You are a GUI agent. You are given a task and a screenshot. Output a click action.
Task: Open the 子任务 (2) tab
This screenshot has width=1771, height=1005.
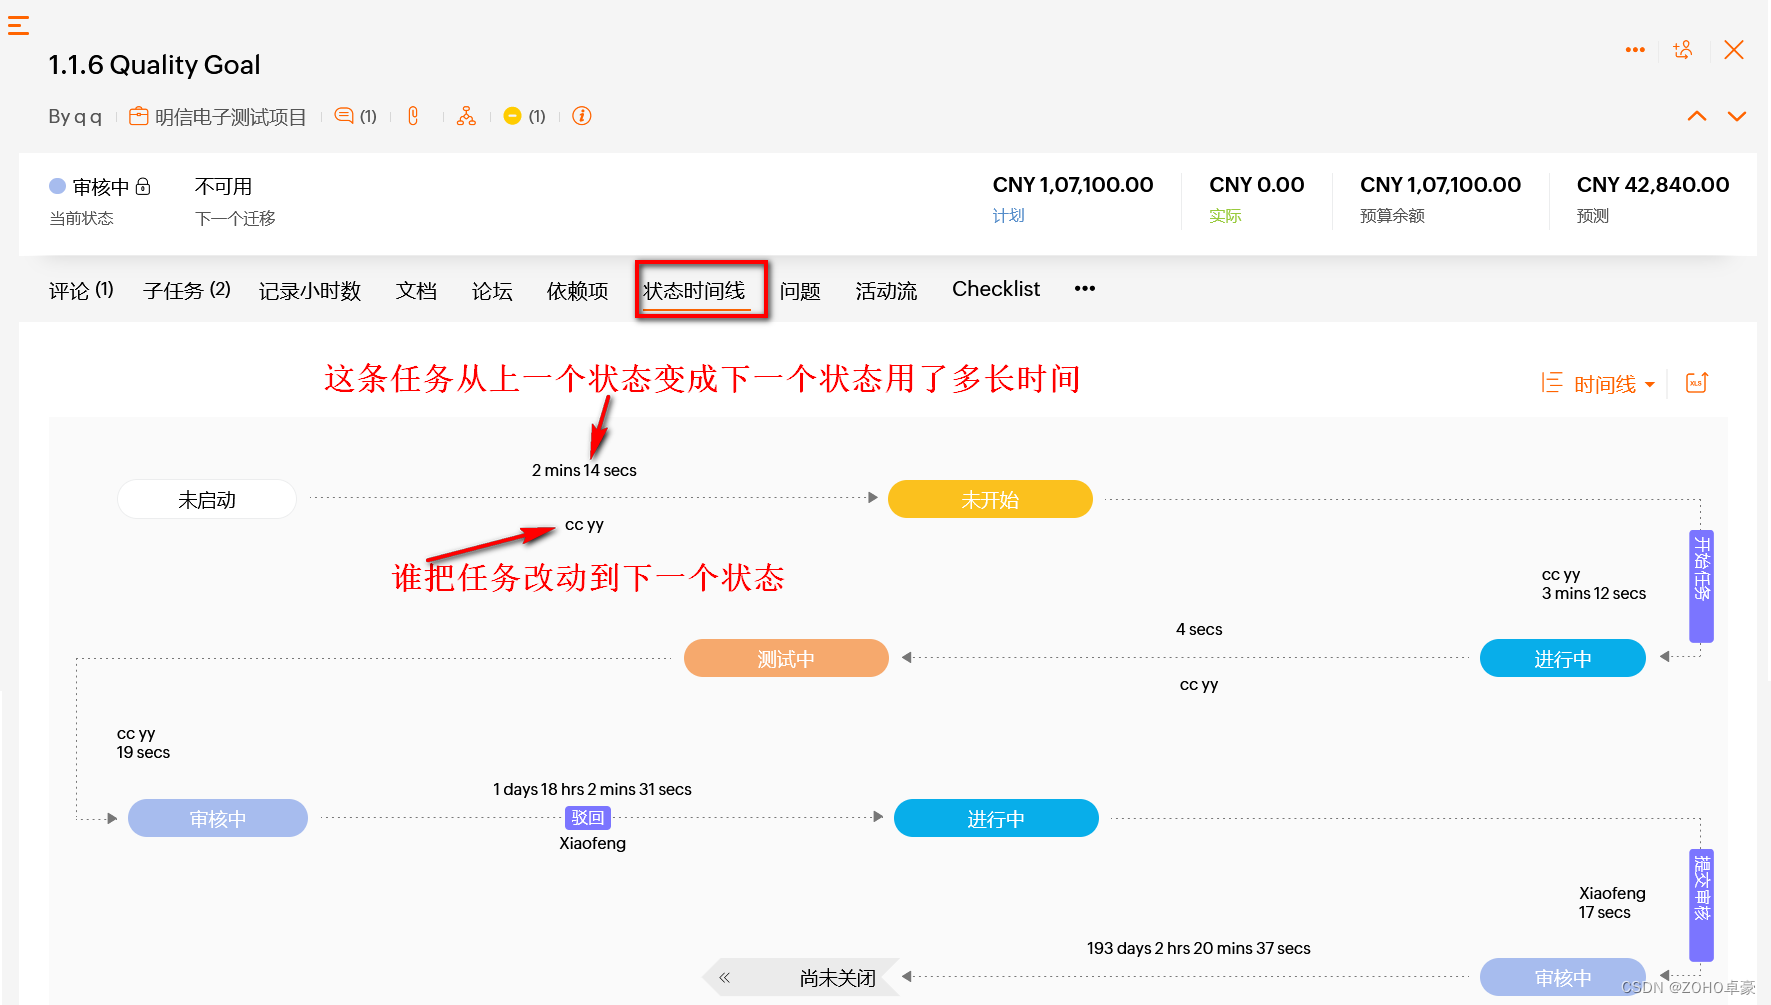click(187, 290)
